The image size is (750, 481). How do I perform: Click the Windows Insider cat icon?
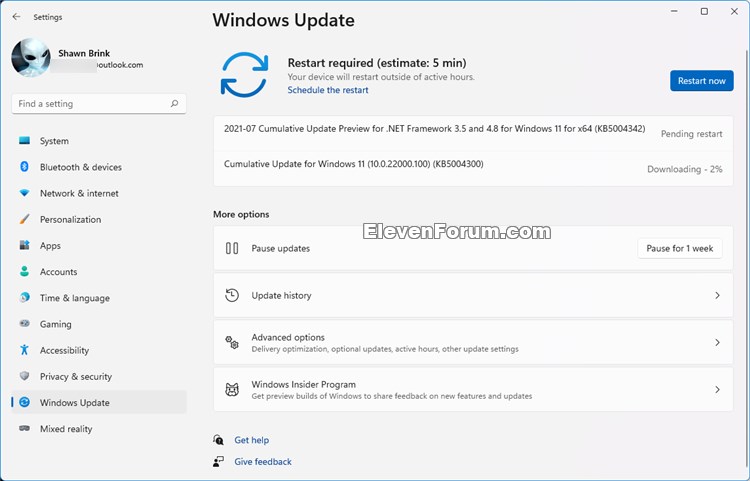pyautogui.click(x=232, y=389)
